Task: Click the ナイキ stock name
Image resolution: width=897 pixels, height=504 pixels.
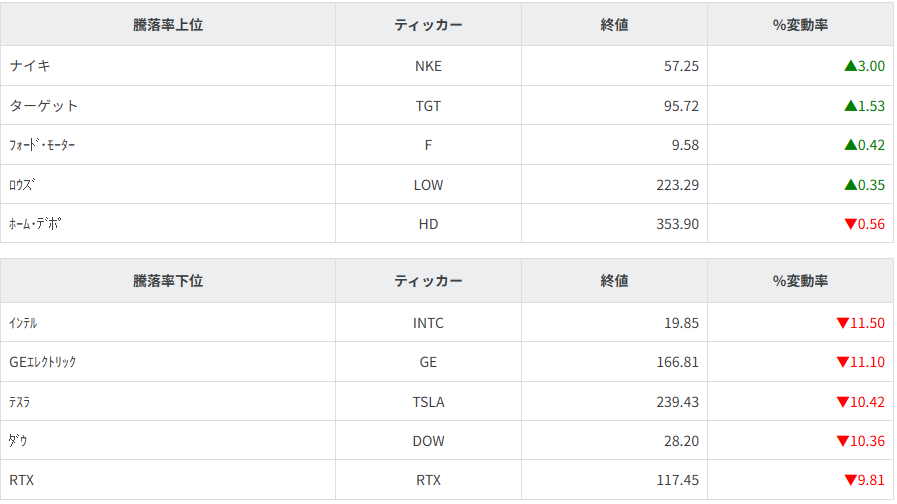Action: point(30,66)
